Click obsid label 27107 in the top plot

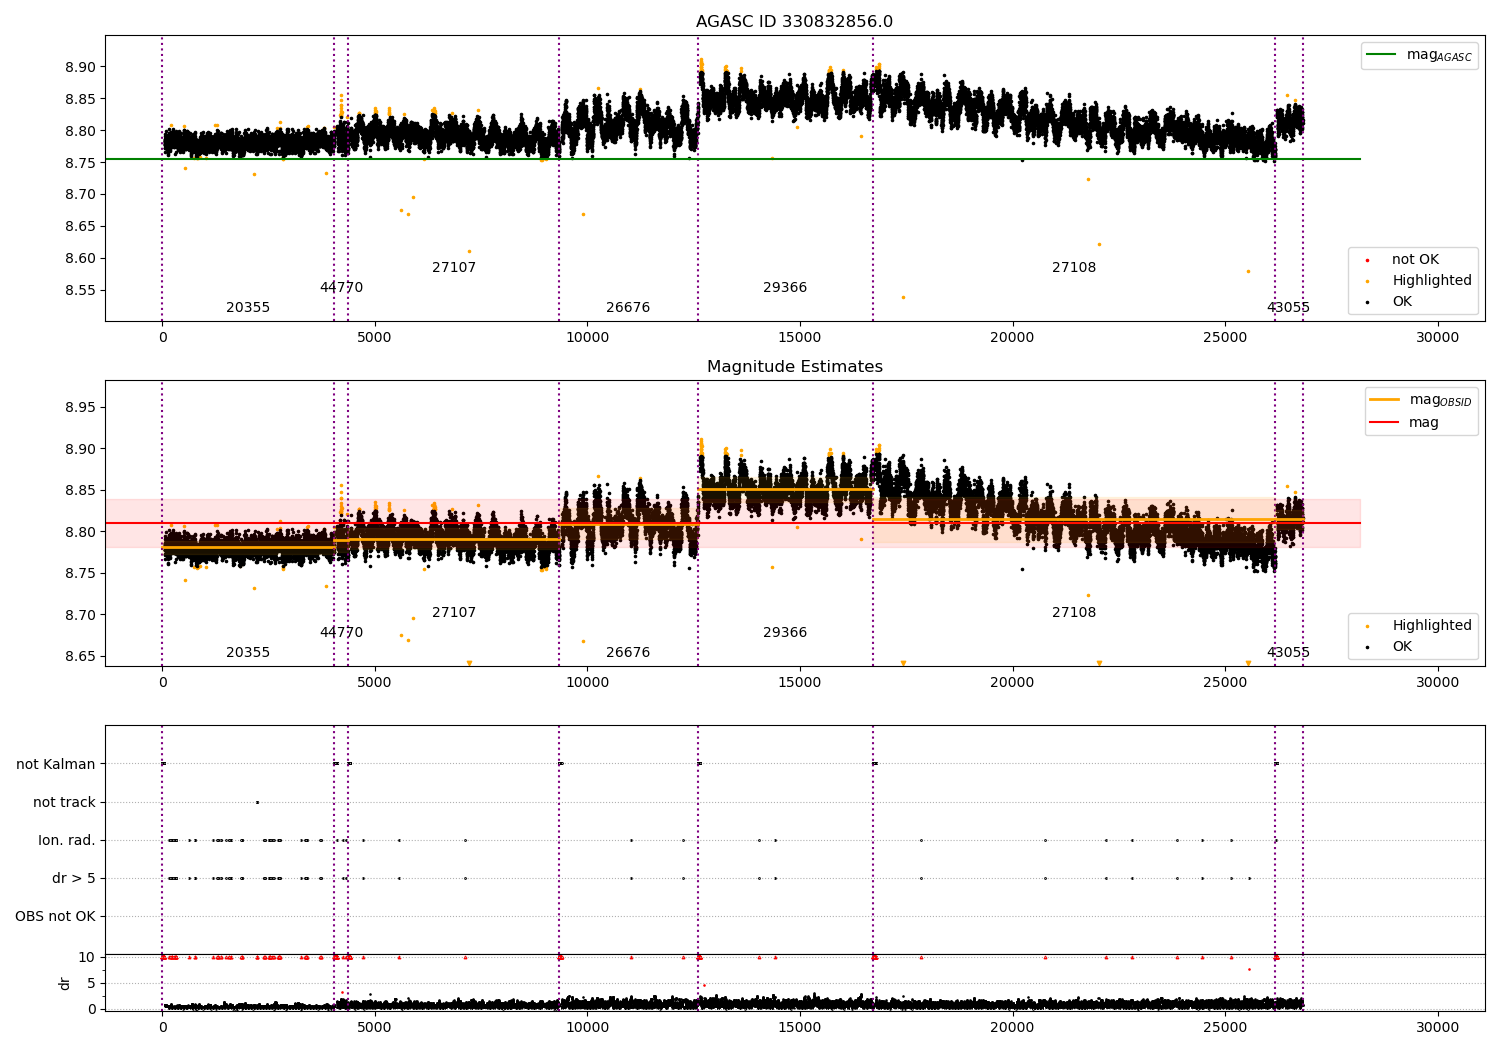pyautogui.click(x=454, y=268)
